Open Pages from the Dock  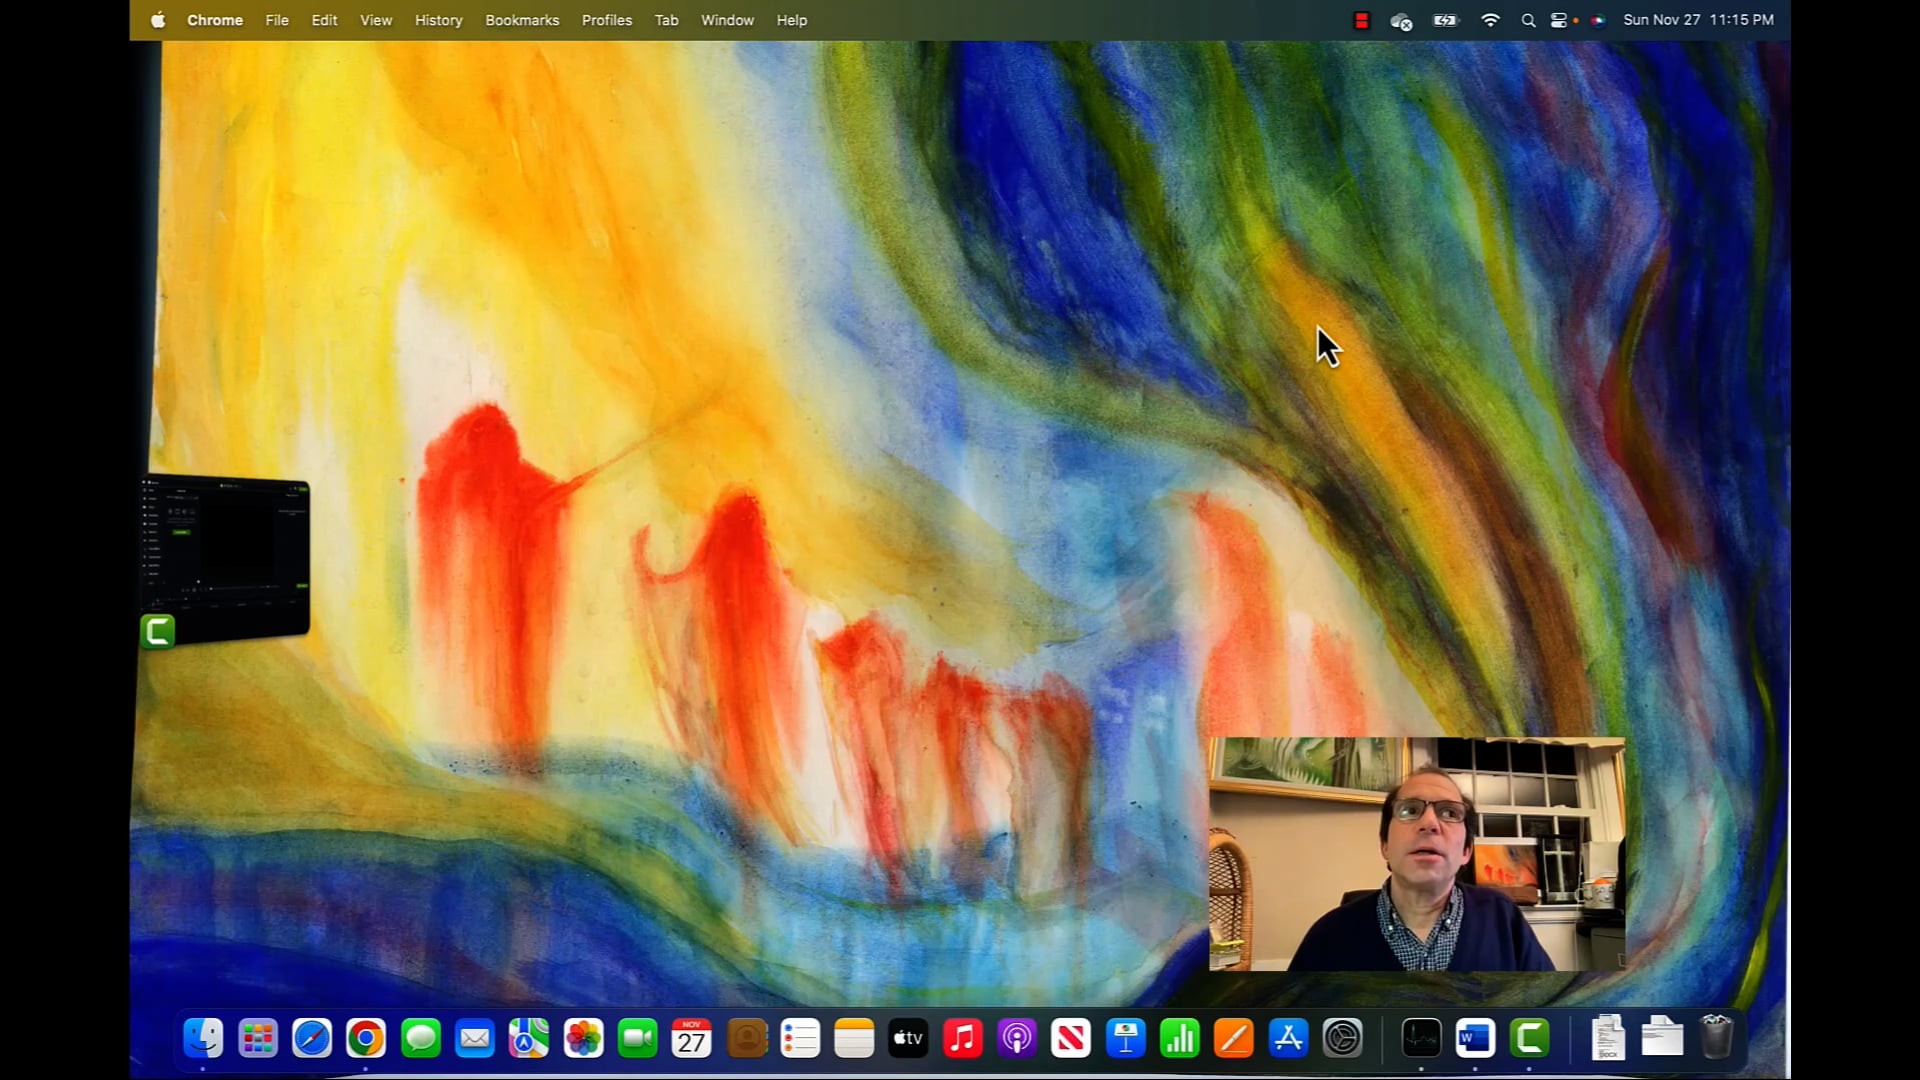1234,1038
